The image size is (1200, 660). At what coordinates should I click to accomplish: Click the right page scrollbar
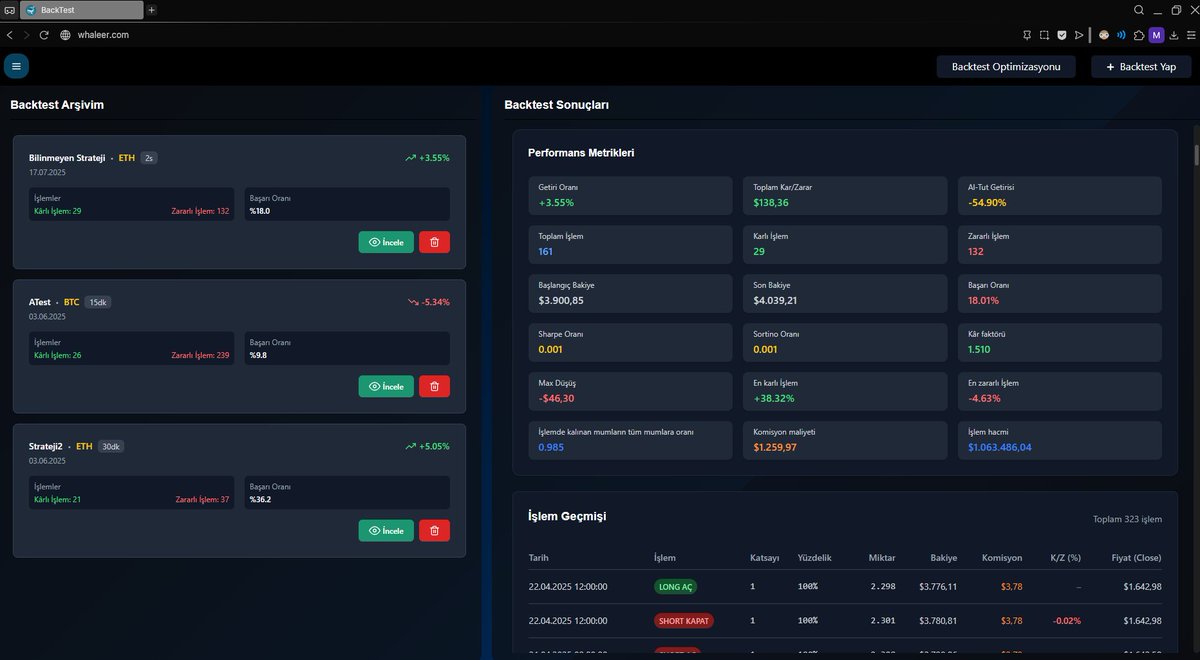1195,155
